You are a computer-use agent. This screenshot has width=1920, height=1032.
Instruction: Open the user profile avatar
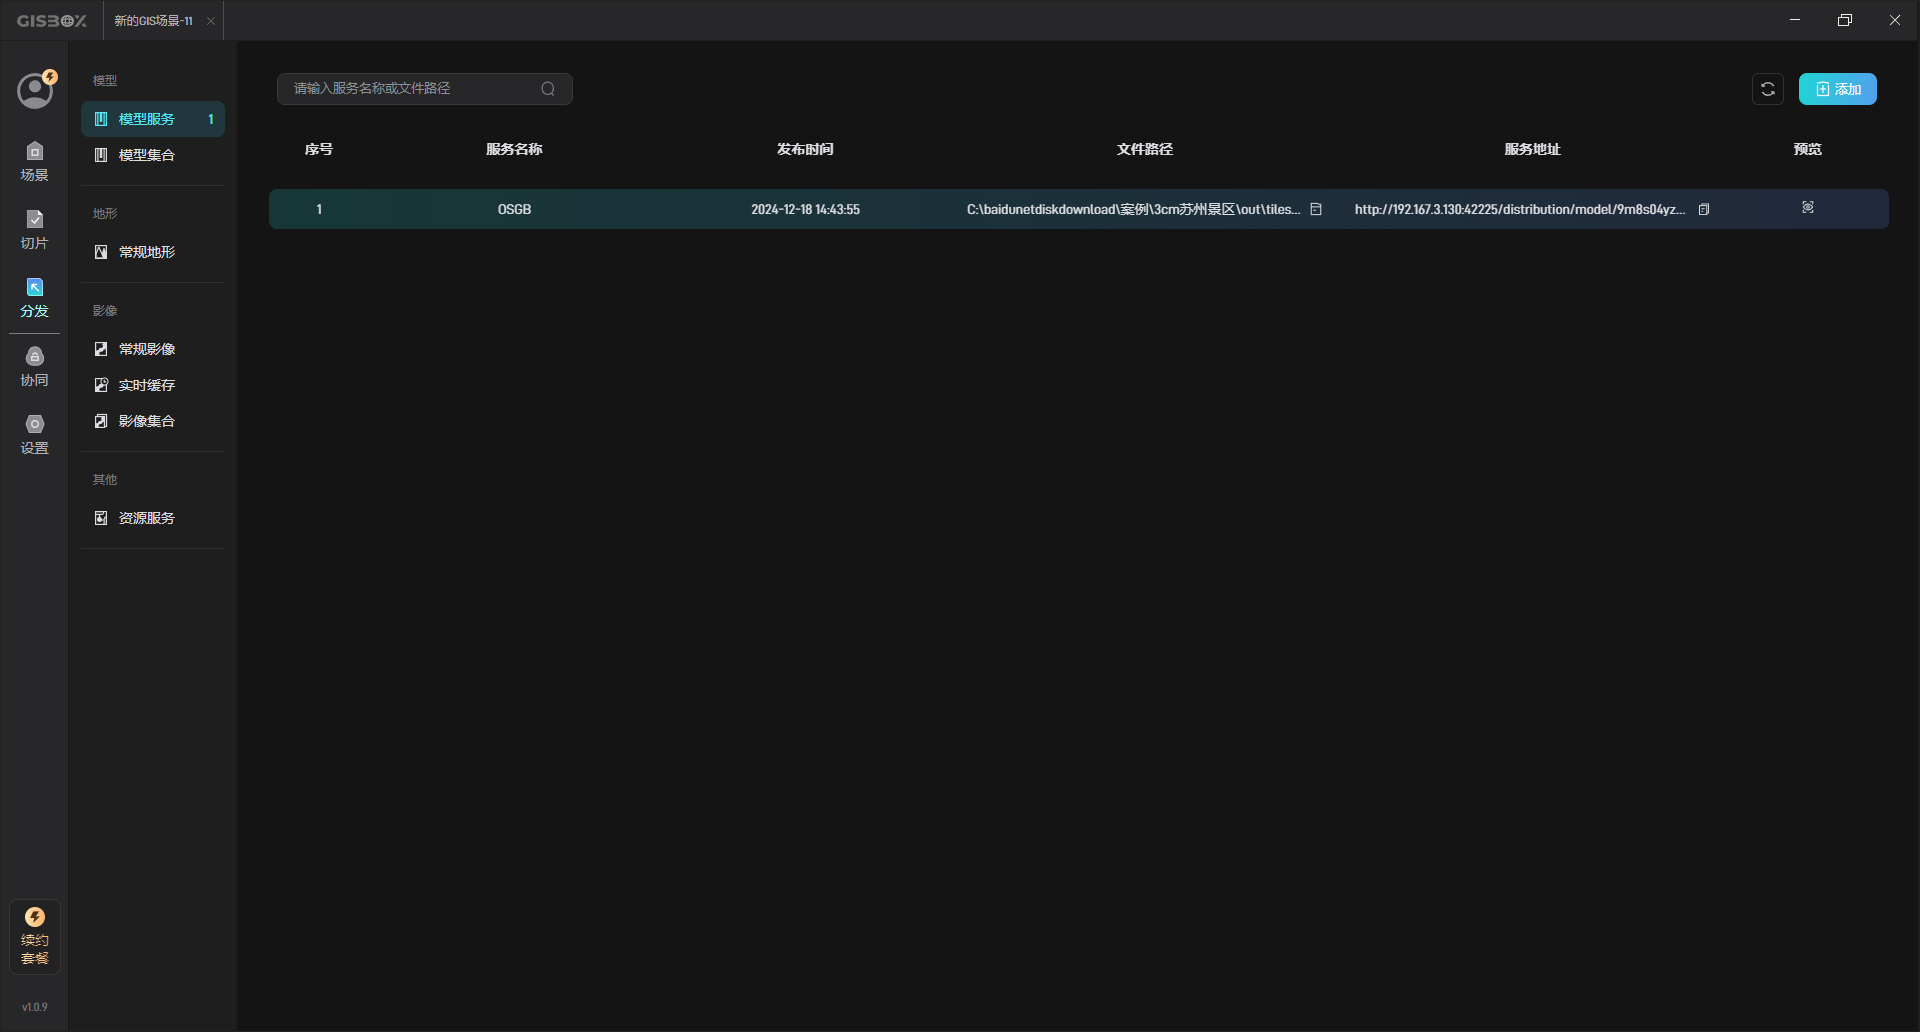35,90
